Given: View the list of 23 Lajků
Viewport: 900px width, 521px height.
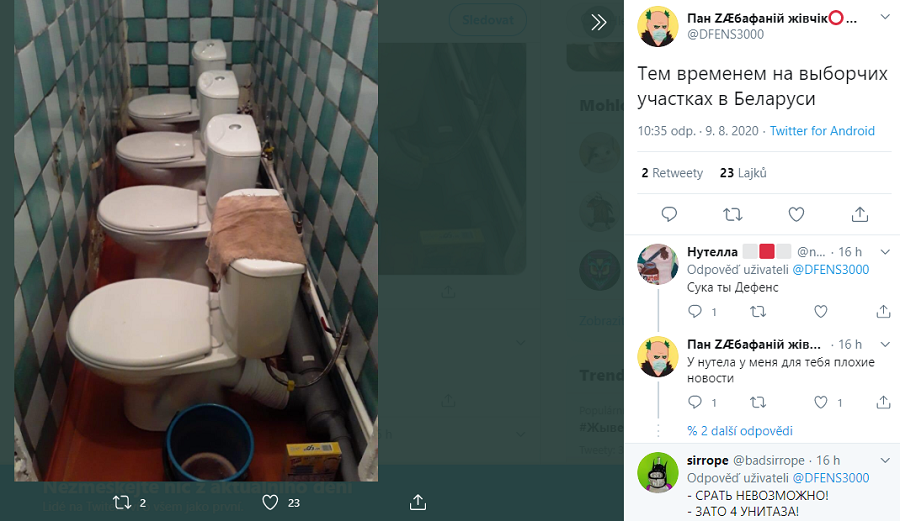Looking at the screenshot, I should (743, 173).
